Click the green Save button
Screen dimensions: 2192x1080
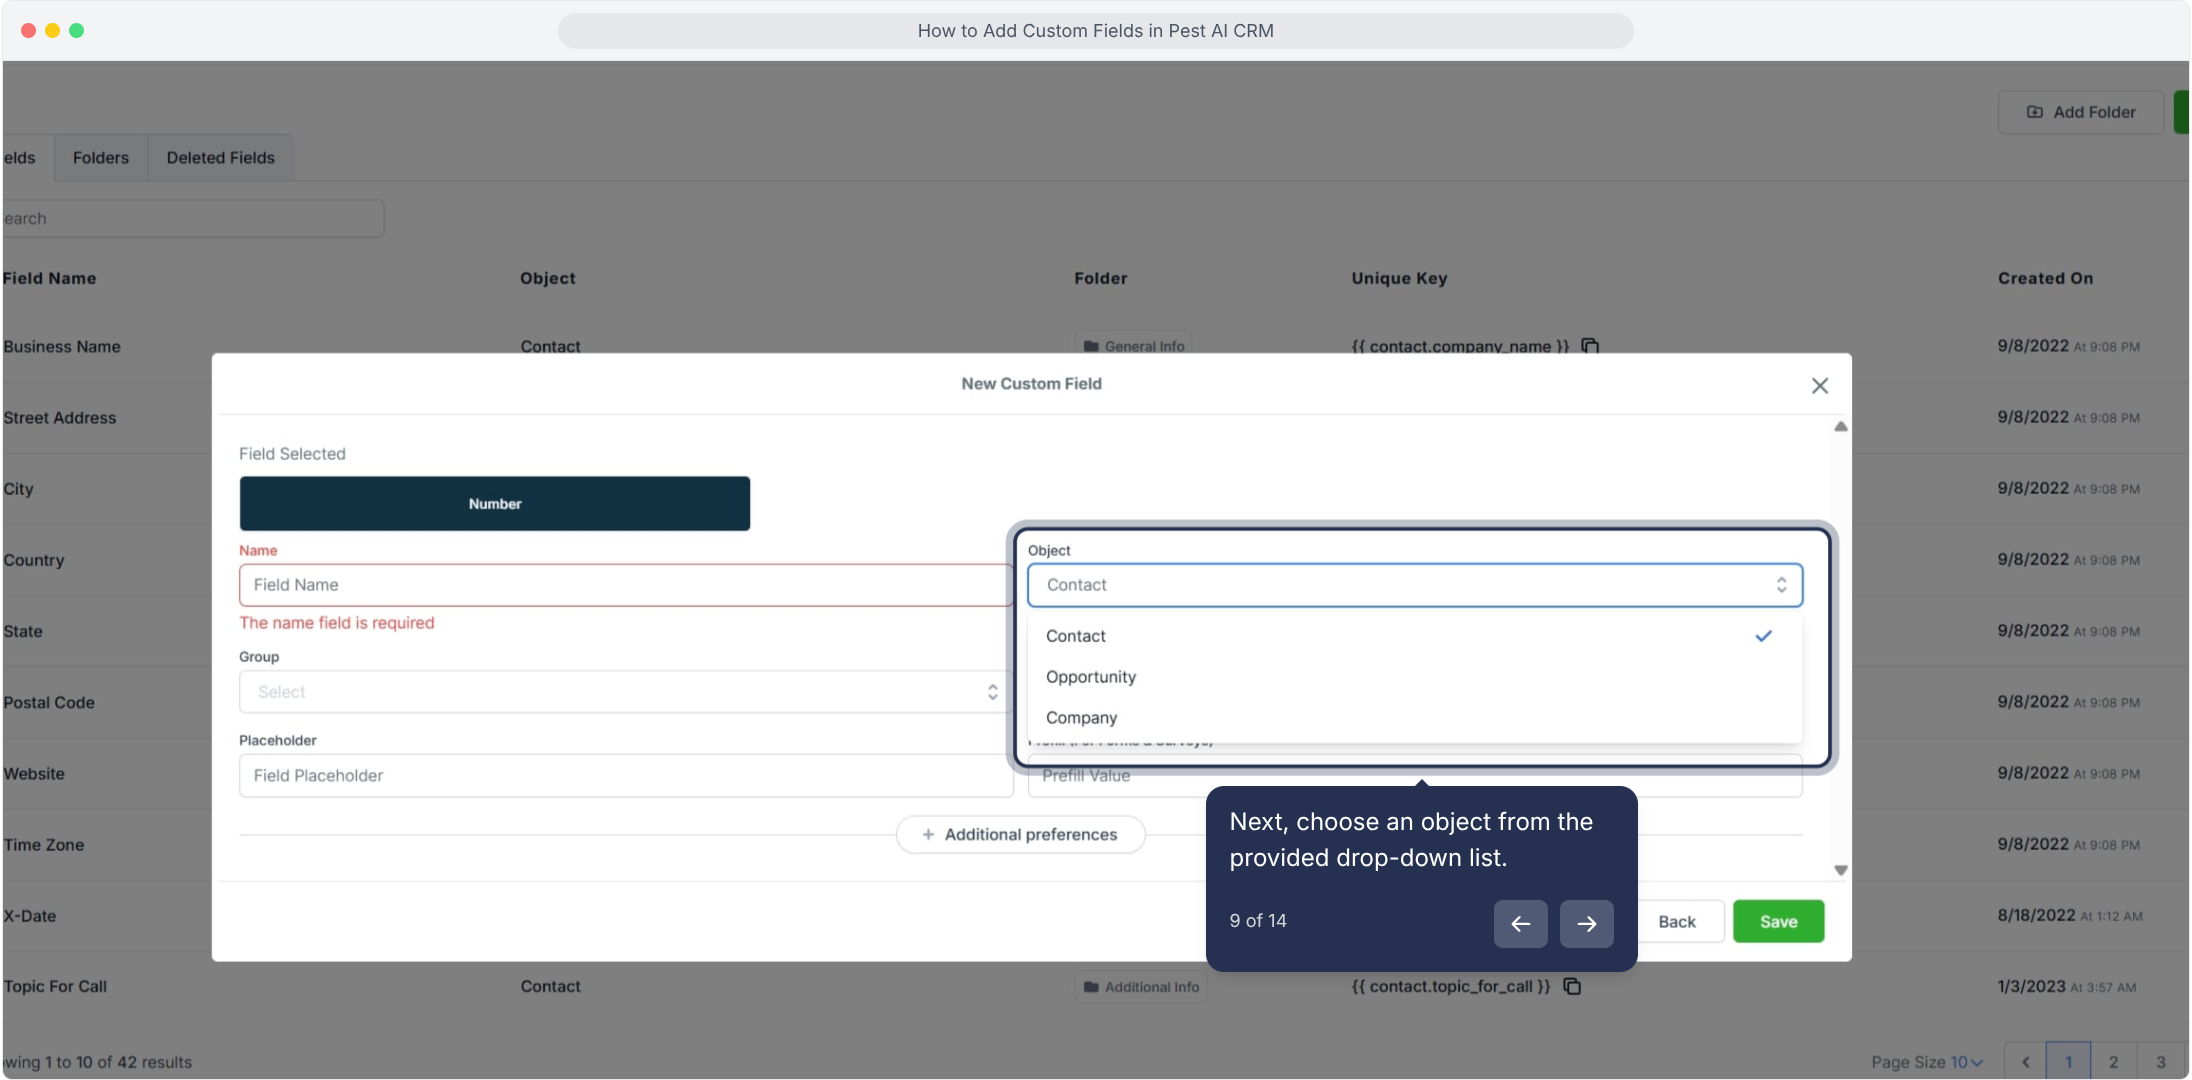pyautogui.click(x=1778, y=922)
